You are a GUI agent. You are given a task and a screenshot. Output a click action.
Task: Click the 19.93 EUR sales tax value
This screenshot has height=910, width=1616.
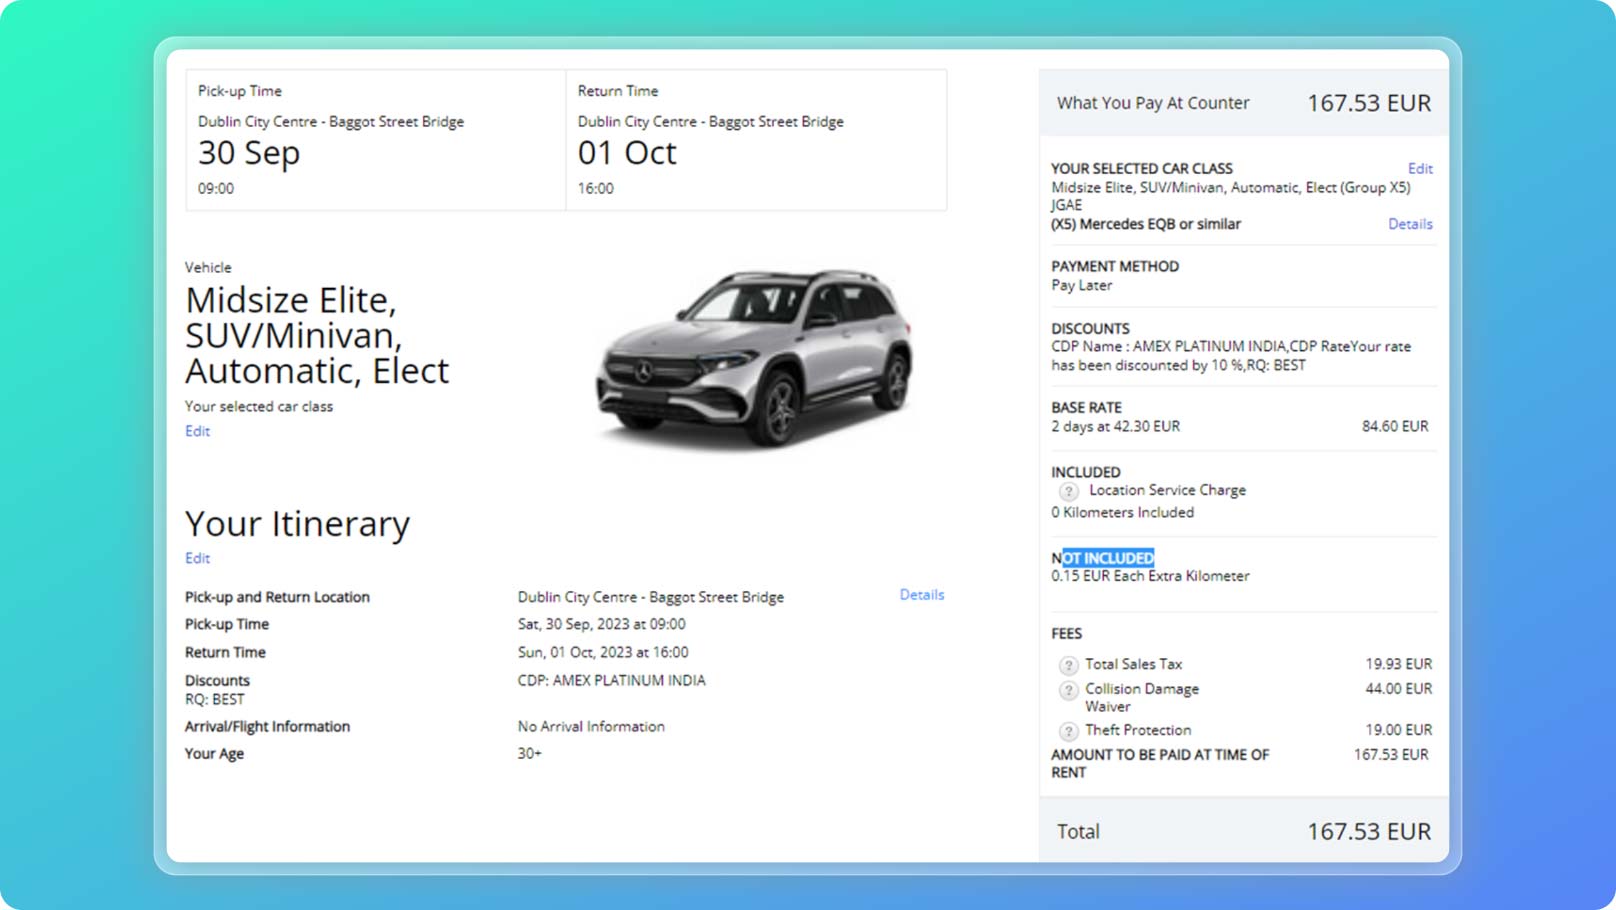pos(1398,664)
